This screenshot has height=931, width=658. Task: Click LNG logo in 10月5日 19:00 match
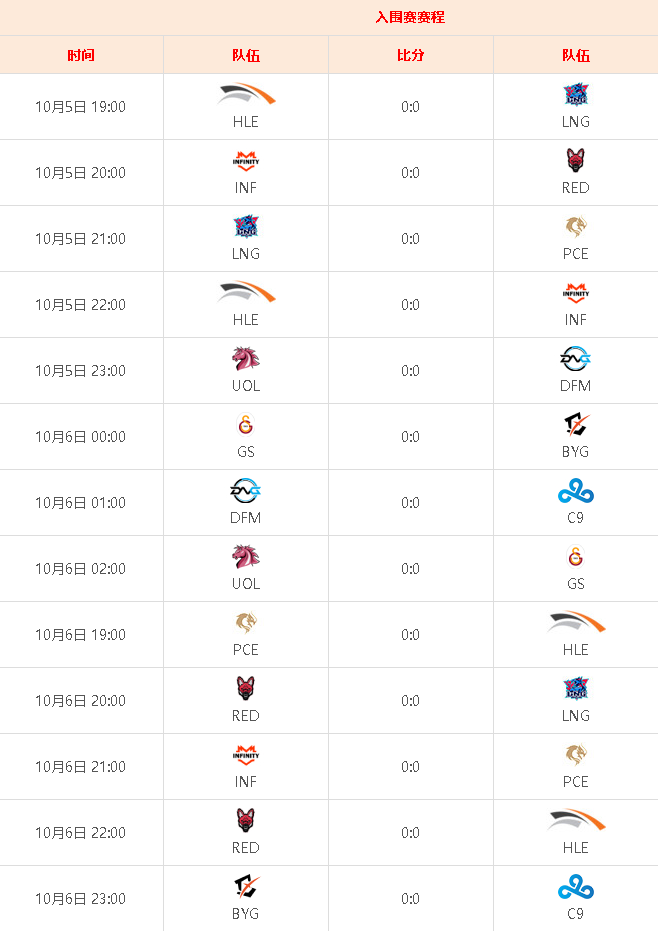(575, 94)
